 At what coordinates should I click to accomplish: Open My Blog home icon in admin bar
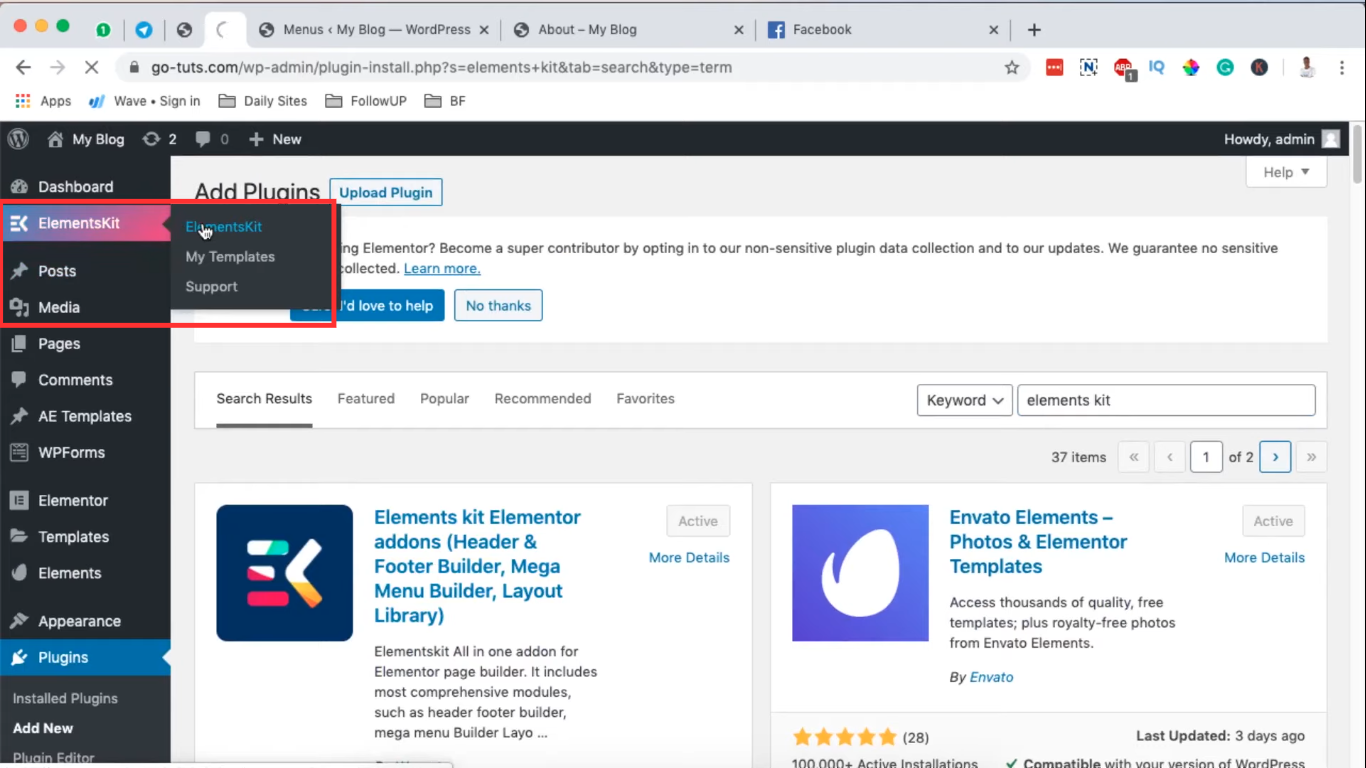tap(55, 139)
